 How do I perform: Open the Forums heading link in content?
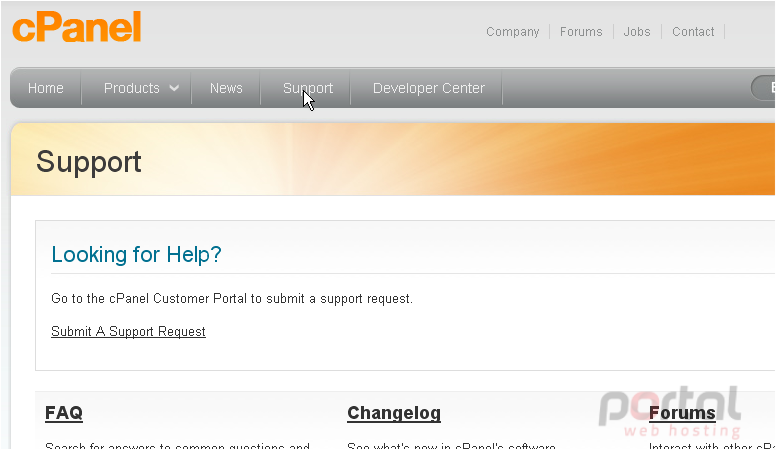tap(682, 412)
